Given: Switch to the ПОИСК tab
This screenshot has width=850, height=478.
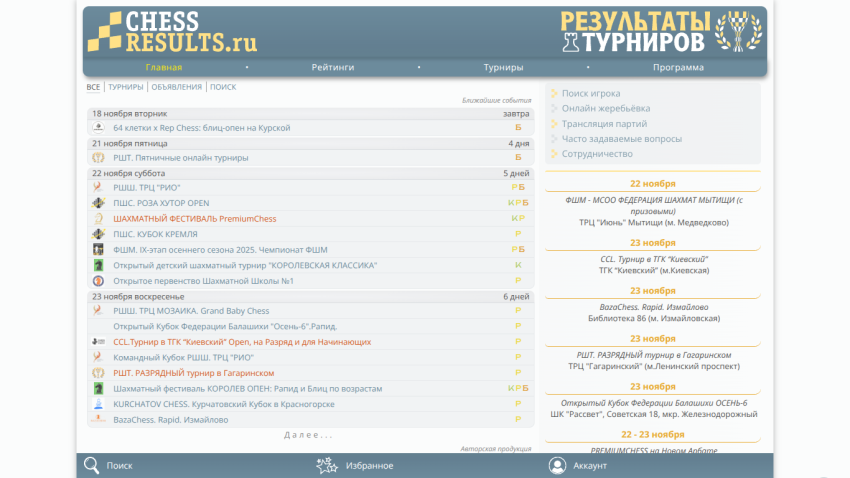Looking at the screenshot, I should point(223,87).
